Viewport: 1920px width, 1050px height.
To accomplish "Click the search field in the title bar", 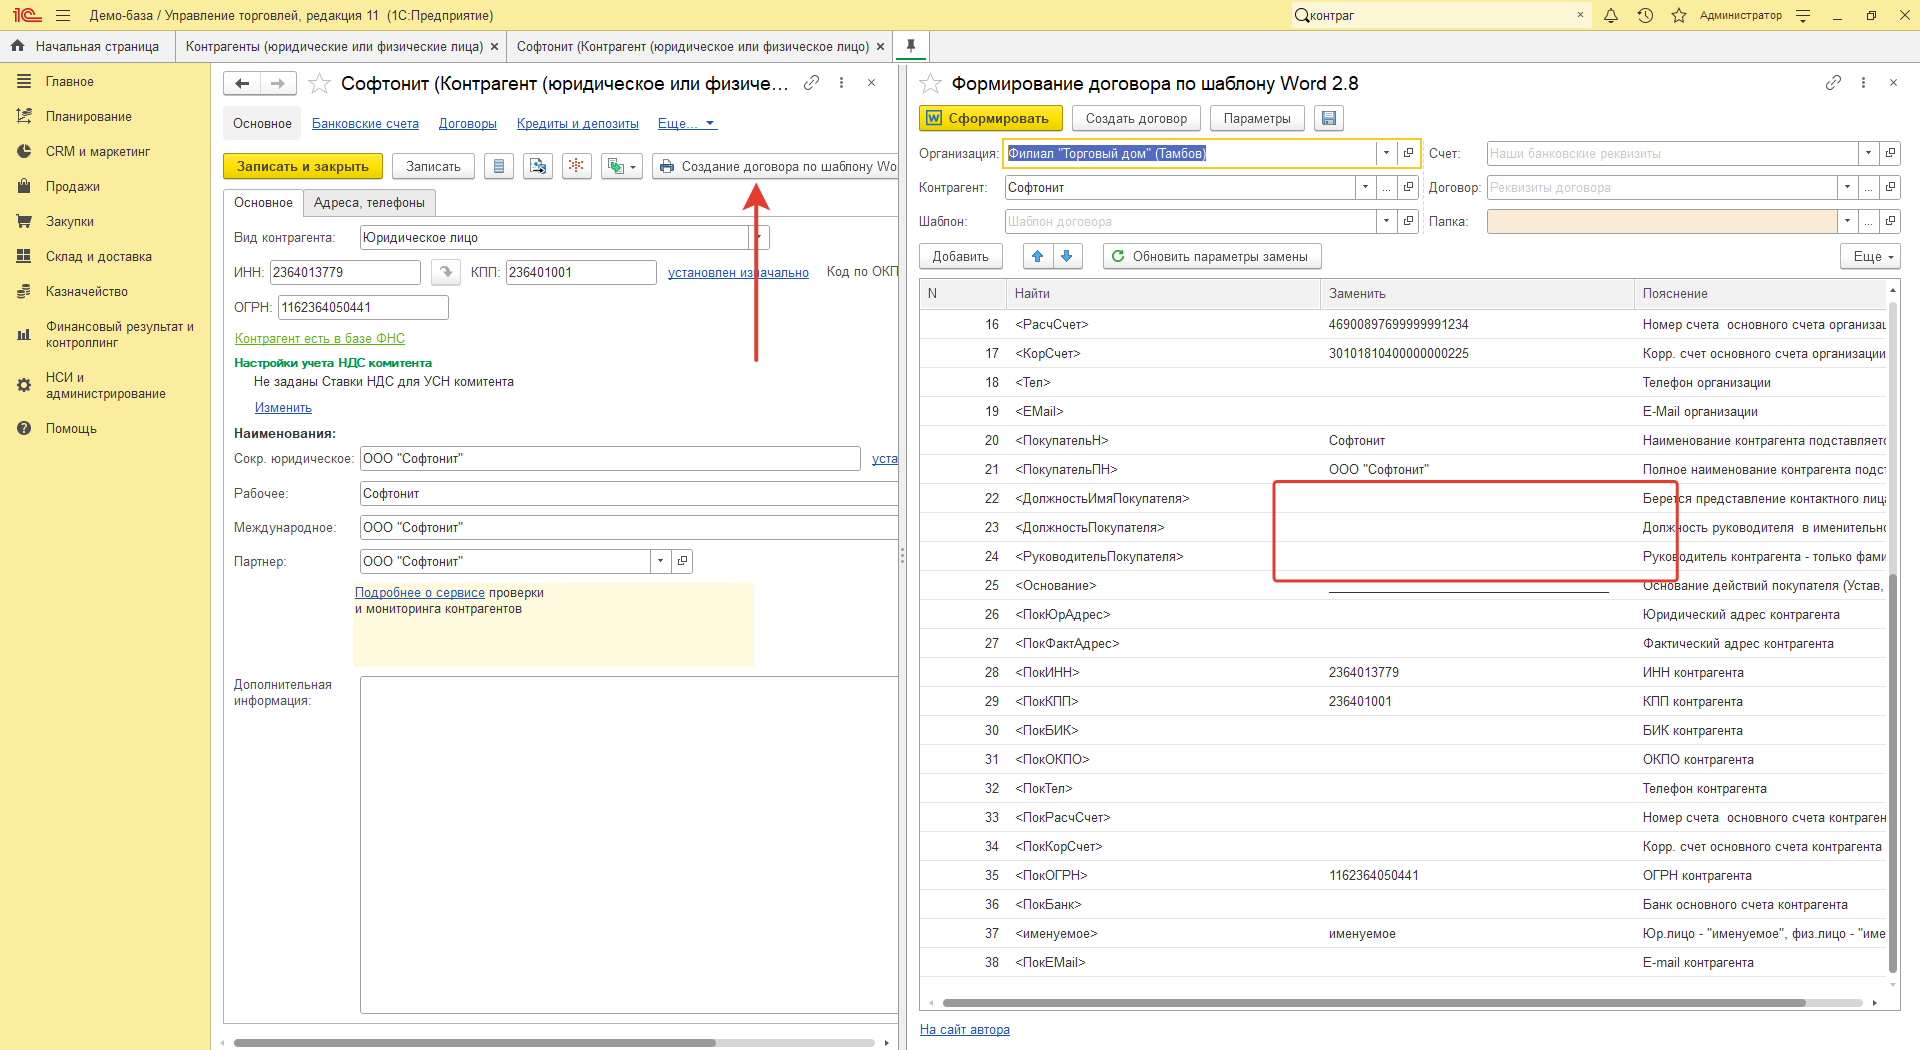I will coord(1440,15).
